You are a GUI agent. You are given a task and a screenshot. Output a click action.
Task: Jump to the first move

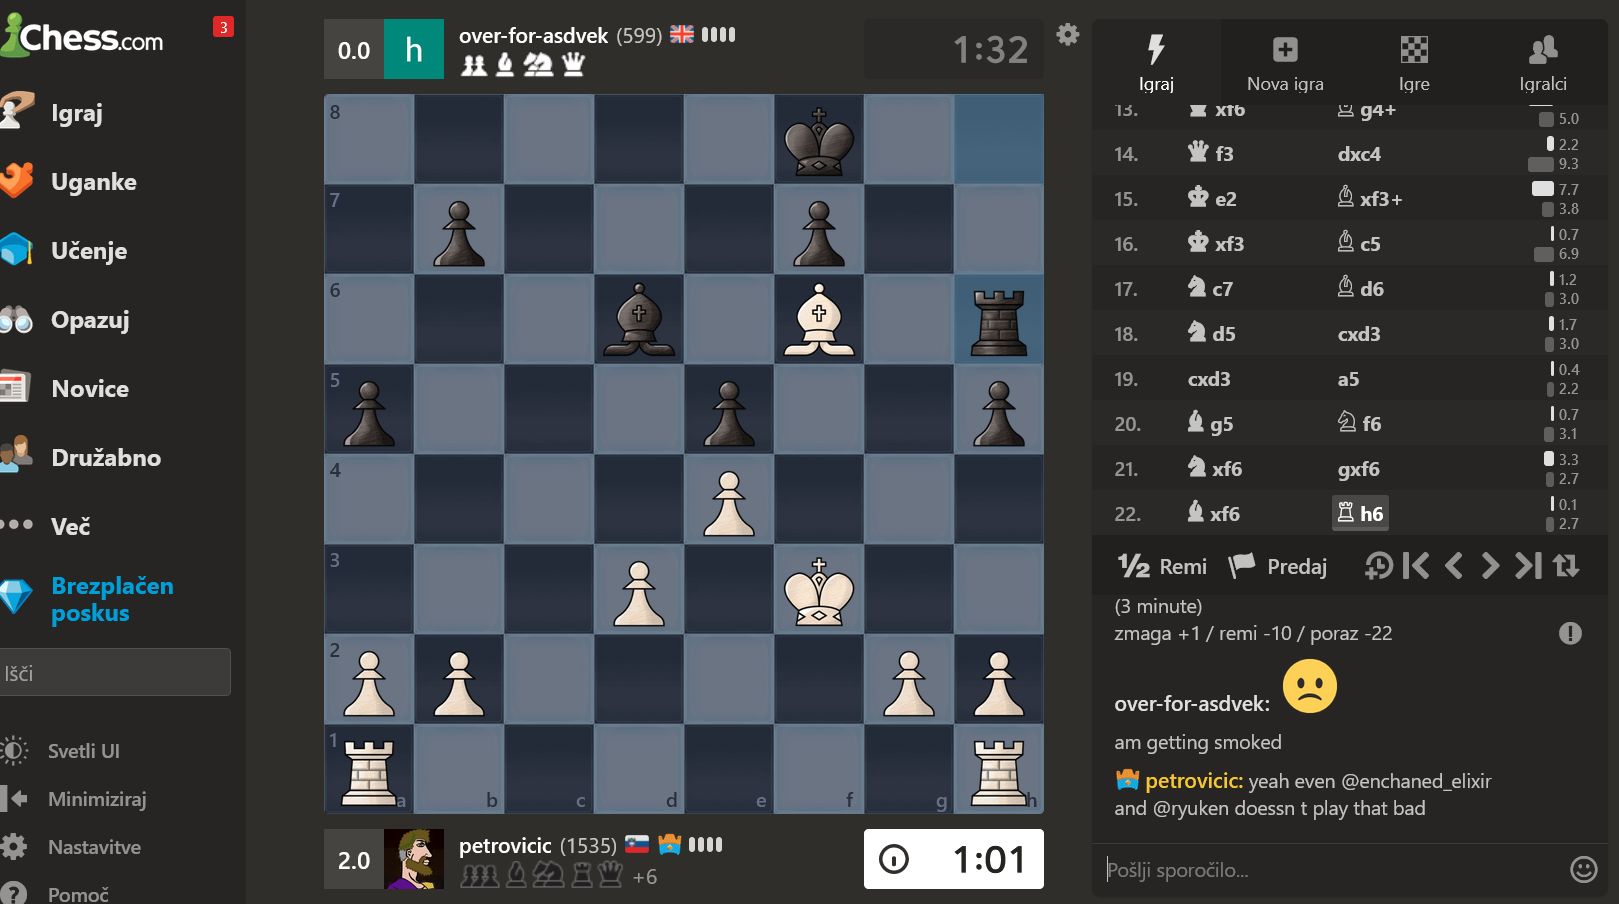(x=1416, y=566)
